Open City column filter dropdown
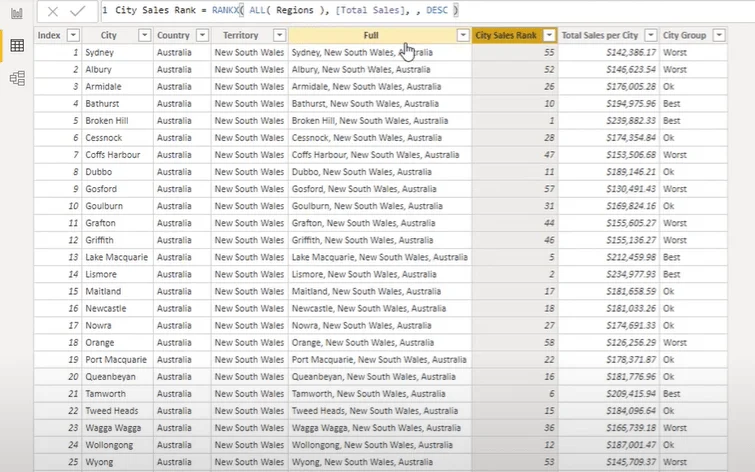 (x=144, y=35)
